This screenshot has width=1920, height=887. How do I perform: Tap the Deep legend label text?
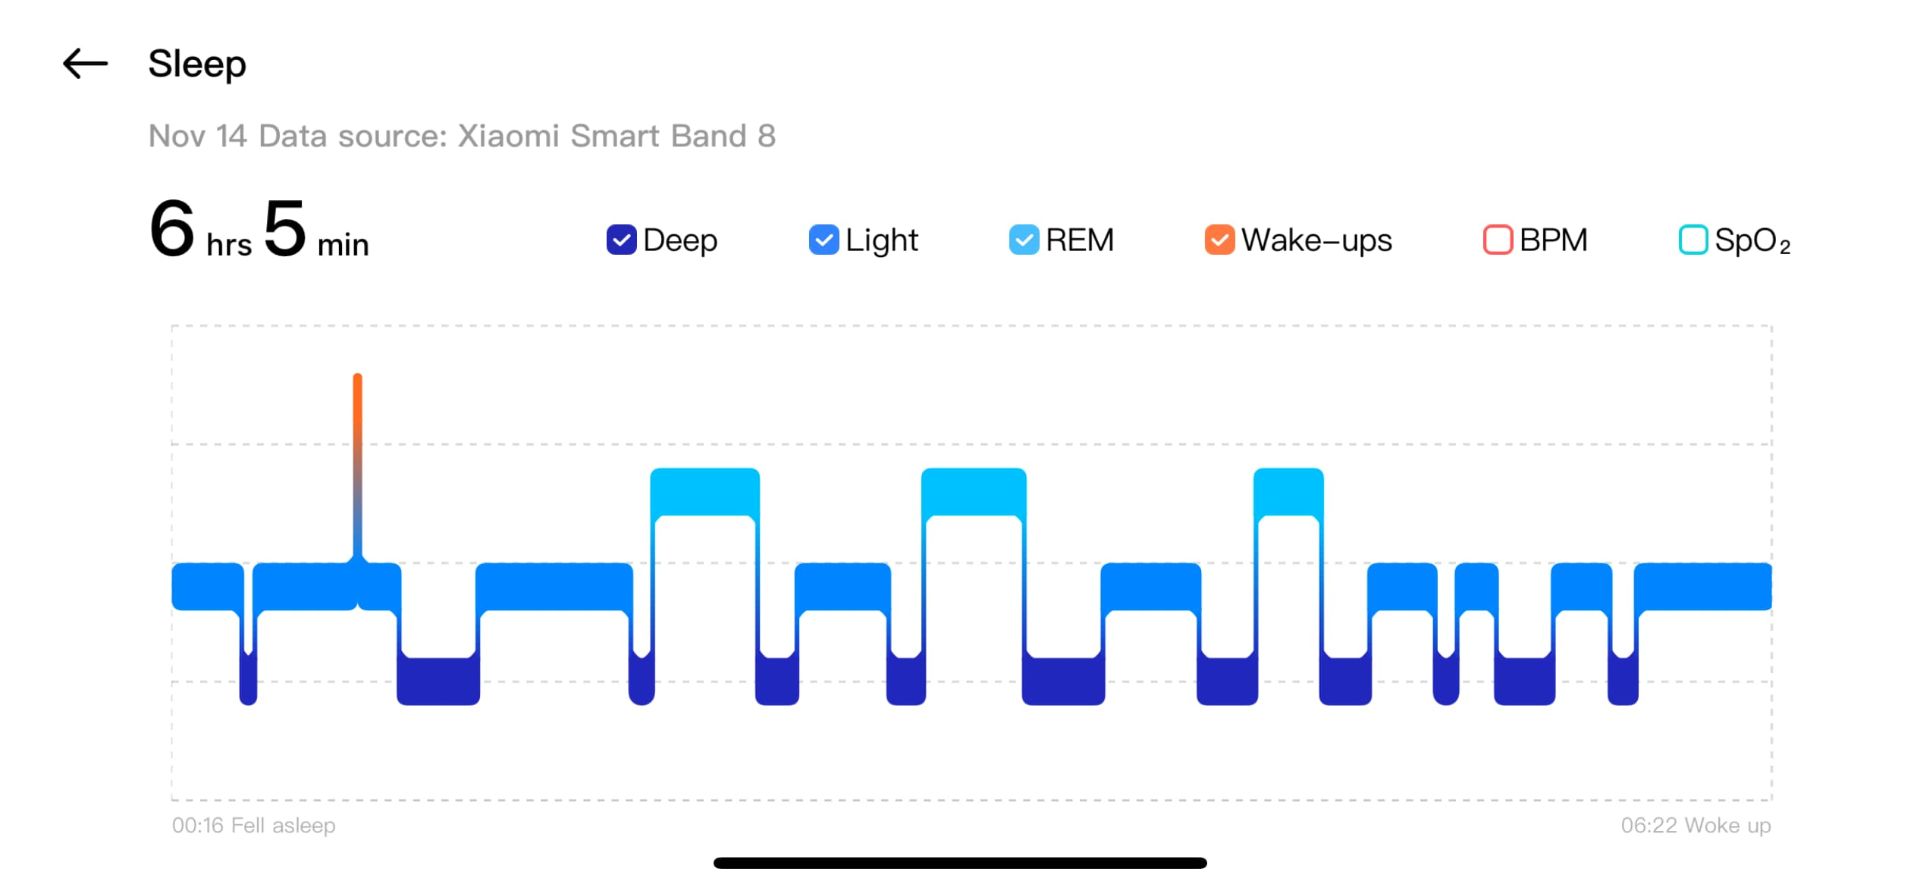point(680,240)
